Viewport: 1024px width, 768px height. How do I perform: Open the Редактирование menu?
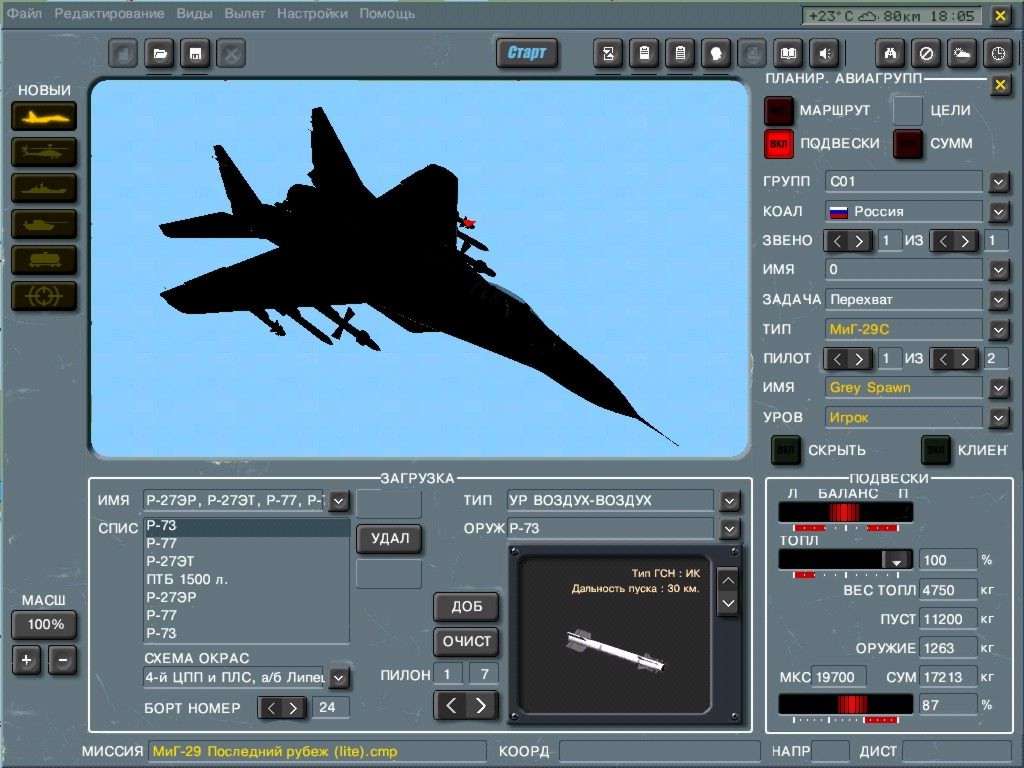pyautogui.click(x=109, y=13)
